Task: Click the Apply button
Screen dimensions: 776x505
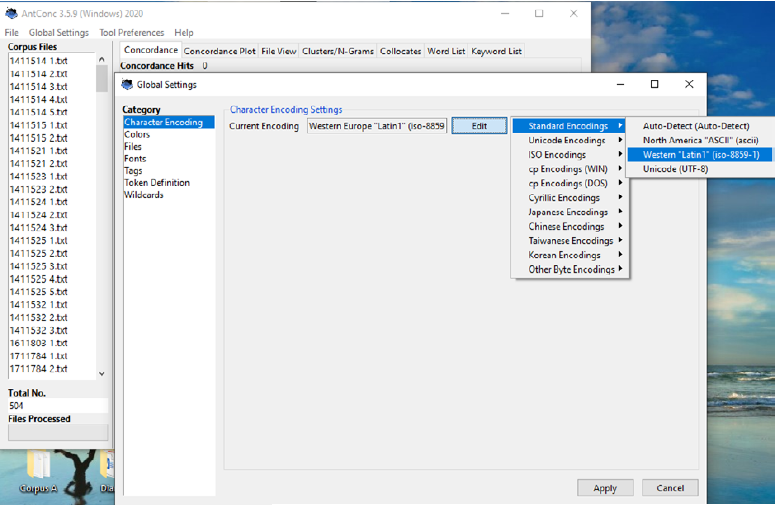Action: click(605, 488)
